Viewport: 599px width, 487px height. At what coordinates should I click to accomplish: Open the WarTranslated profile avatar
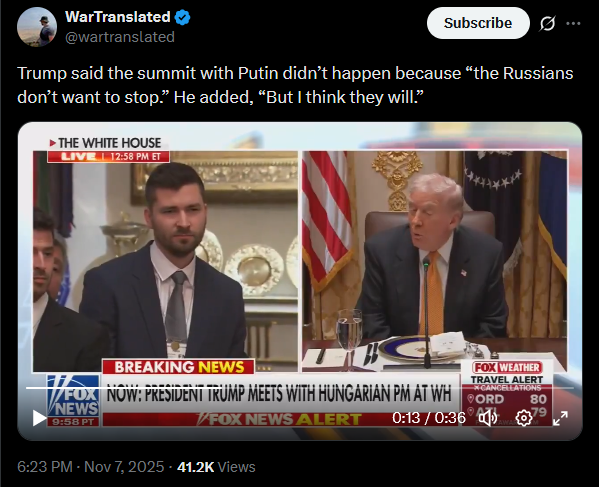(37, 27)
